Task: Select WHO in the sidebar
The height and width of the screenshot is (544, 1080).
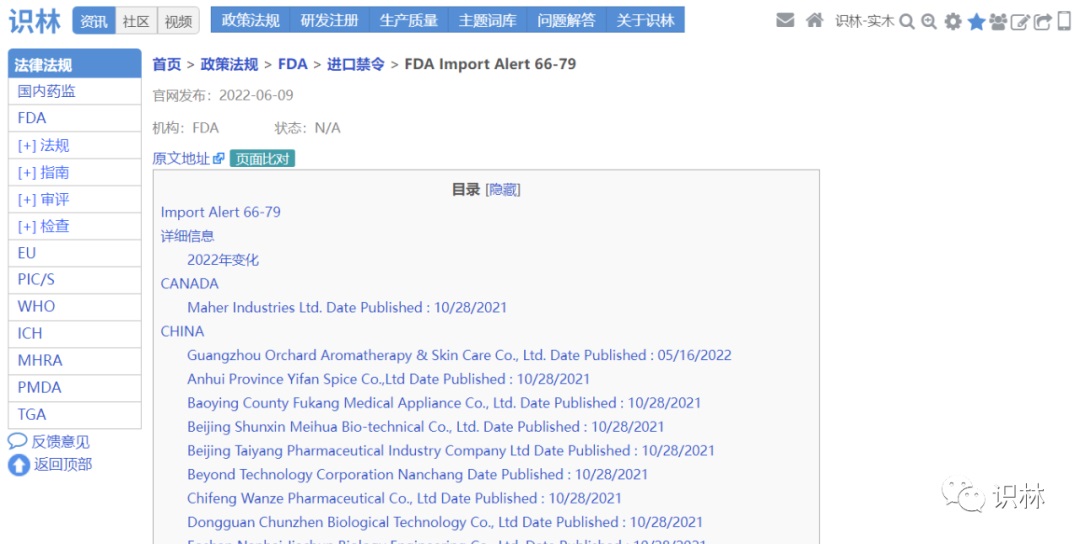Action: coord(74,306)
